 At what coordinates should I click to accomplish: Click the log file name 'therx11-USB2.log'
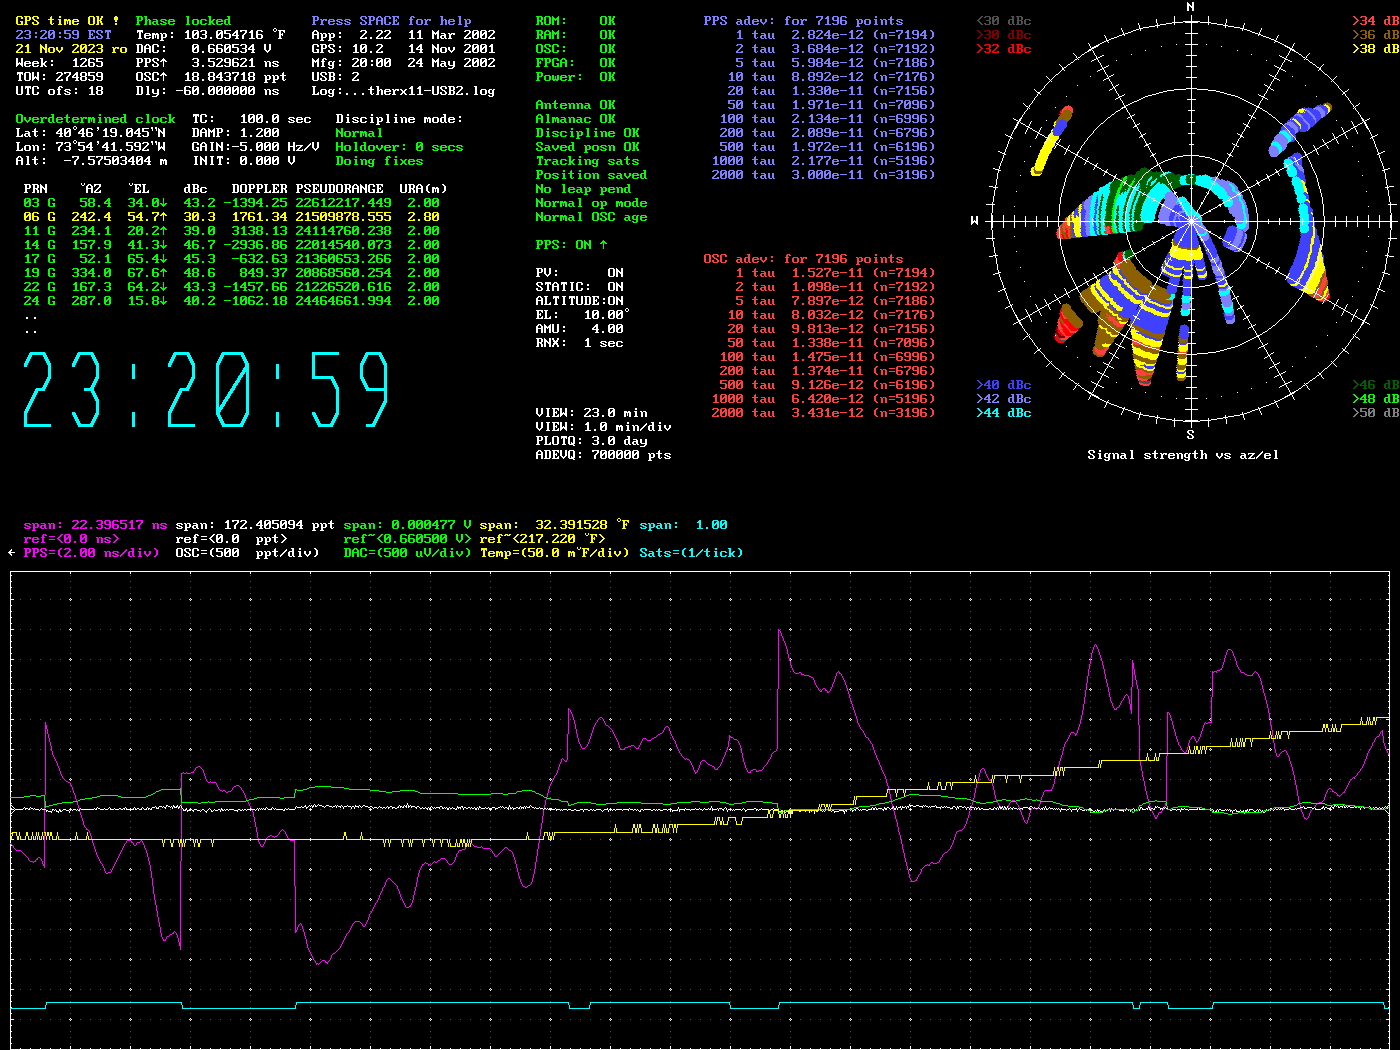pyautogui.click(x=431, y=91)
